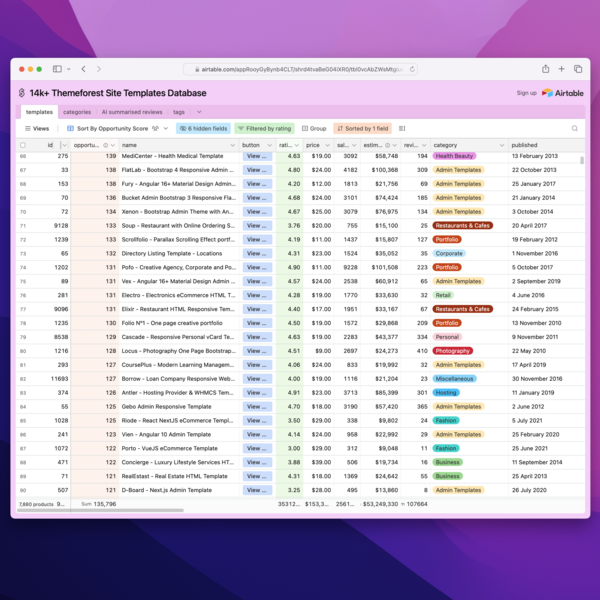The width and height of the screenshot is (600, 600).
Task: Go forward with browser forward arrow
Action: point(99,69)
